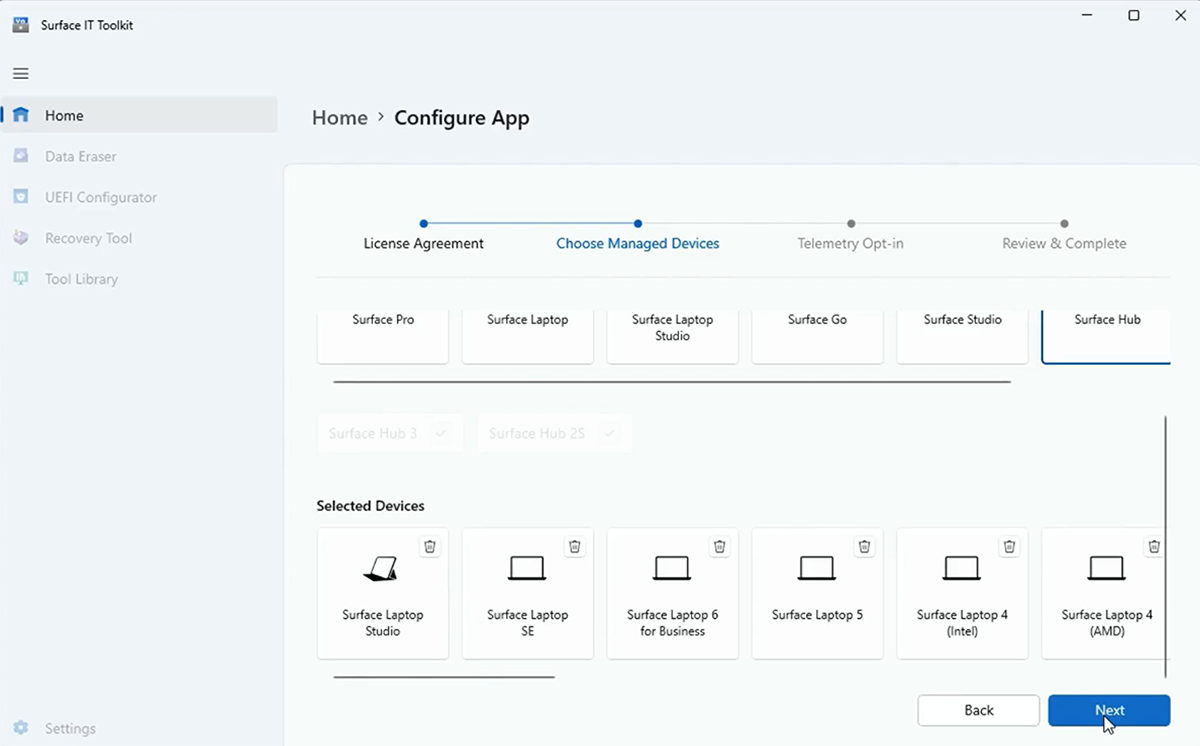Viewport: 1200px width, 746px height.
Task: Click the Recovery Tool sidebar icon
Action: (x=21, y=238)
